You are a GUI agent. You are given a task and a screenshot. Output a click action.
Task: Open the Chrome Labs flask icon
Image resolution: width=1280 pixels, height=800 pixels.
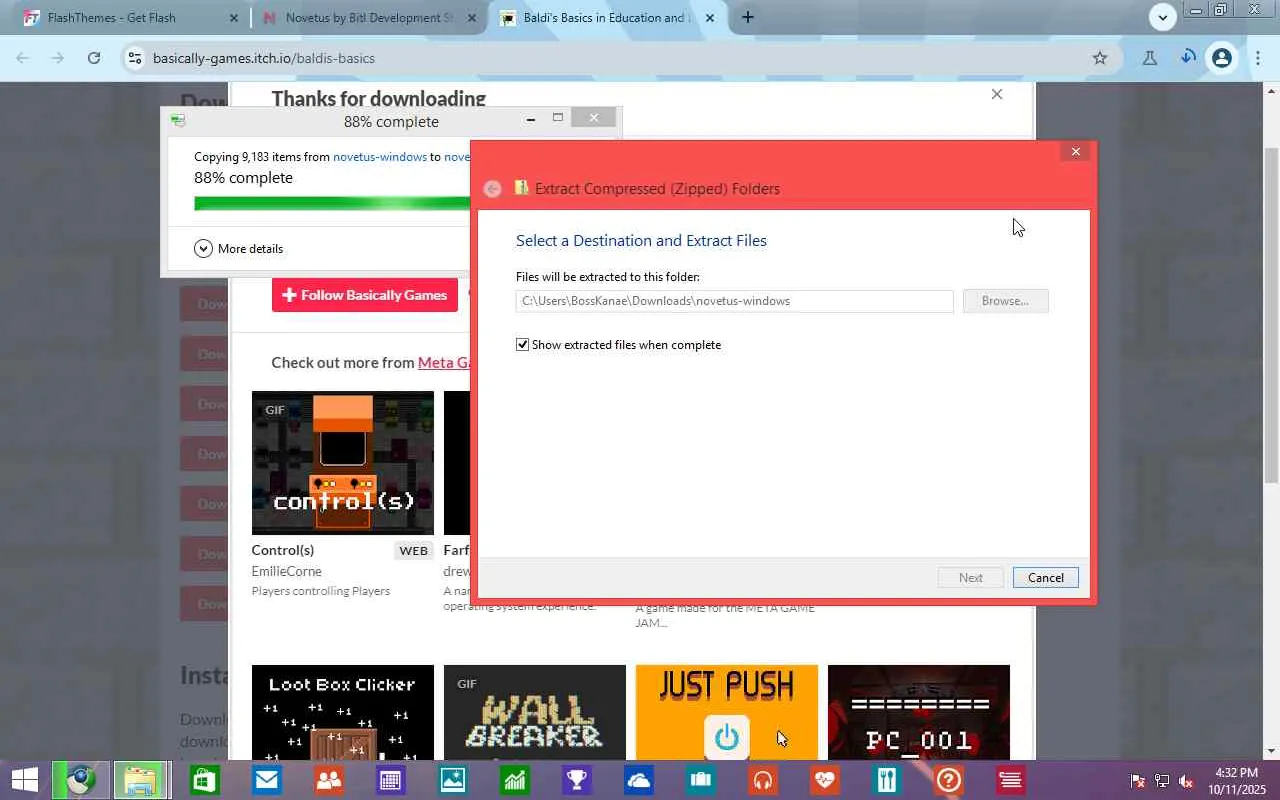[x=1149, y=58]
